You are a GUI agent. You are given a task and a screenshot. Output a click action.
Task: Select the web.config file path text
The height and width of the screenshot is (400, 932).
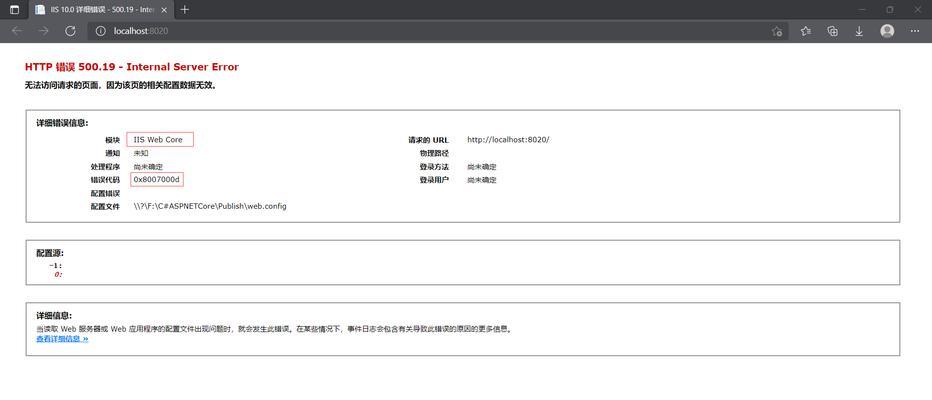pos(210,206)
